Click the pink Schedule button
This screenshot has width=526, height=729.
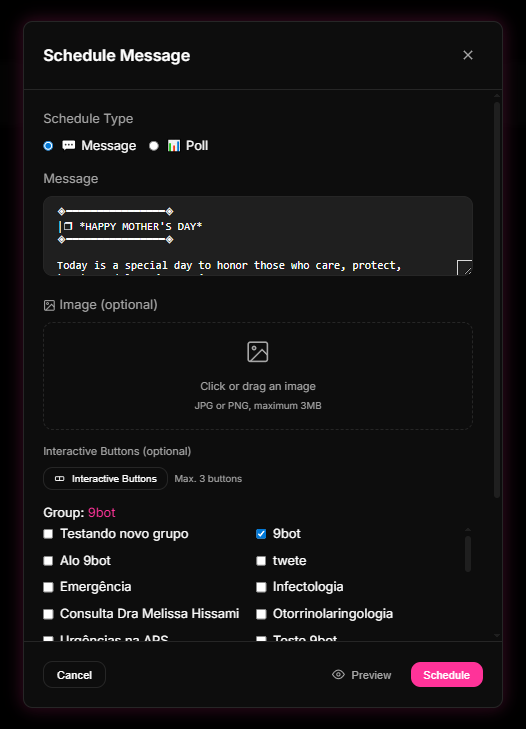click(446, 675)
